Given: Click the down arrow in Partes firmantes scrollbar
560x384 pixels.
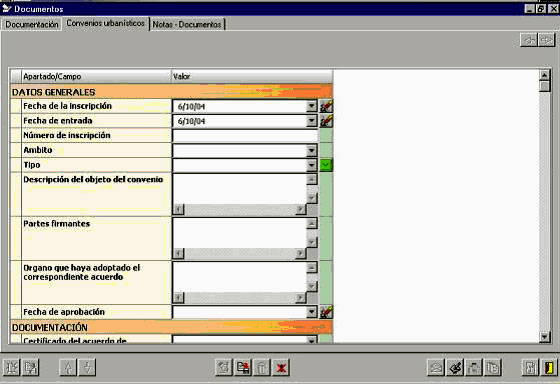Looking at the screenshot, I should [312, 242].
